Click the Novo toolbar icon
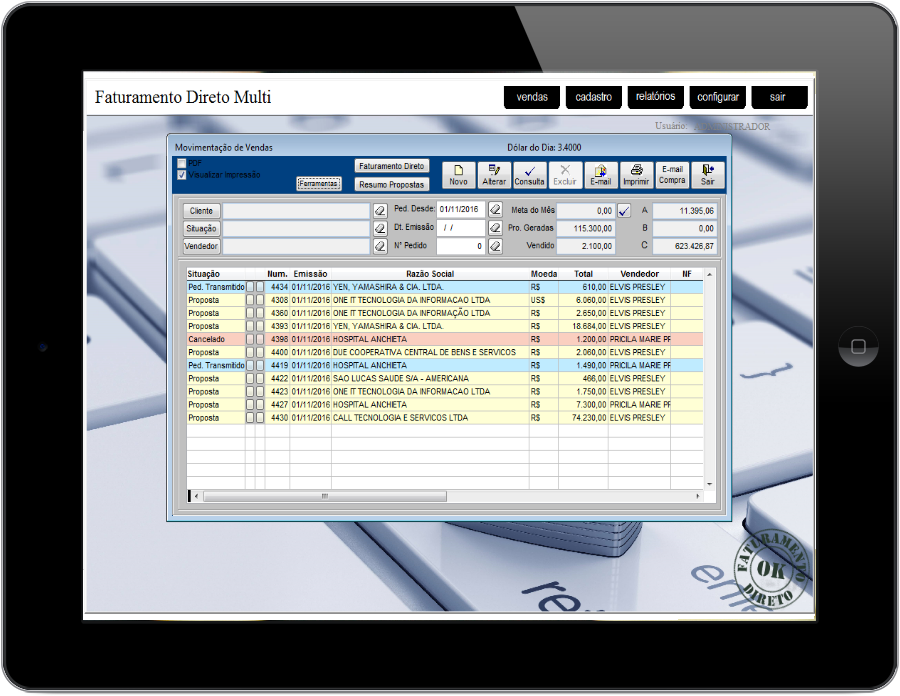Viewport: 900px width, 696px height. (458, 175)
